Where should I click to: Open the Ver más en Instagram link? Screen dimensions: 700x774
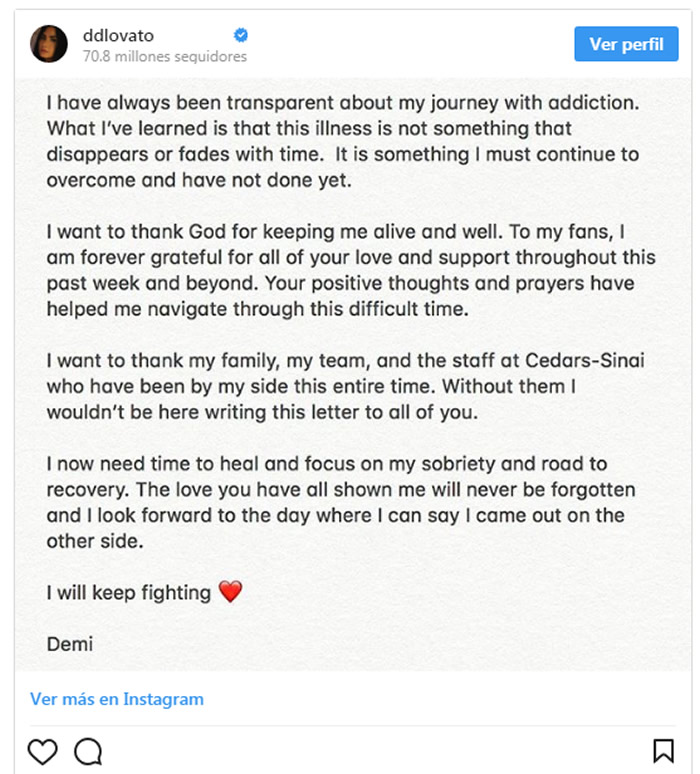click(x=117, y=699)
